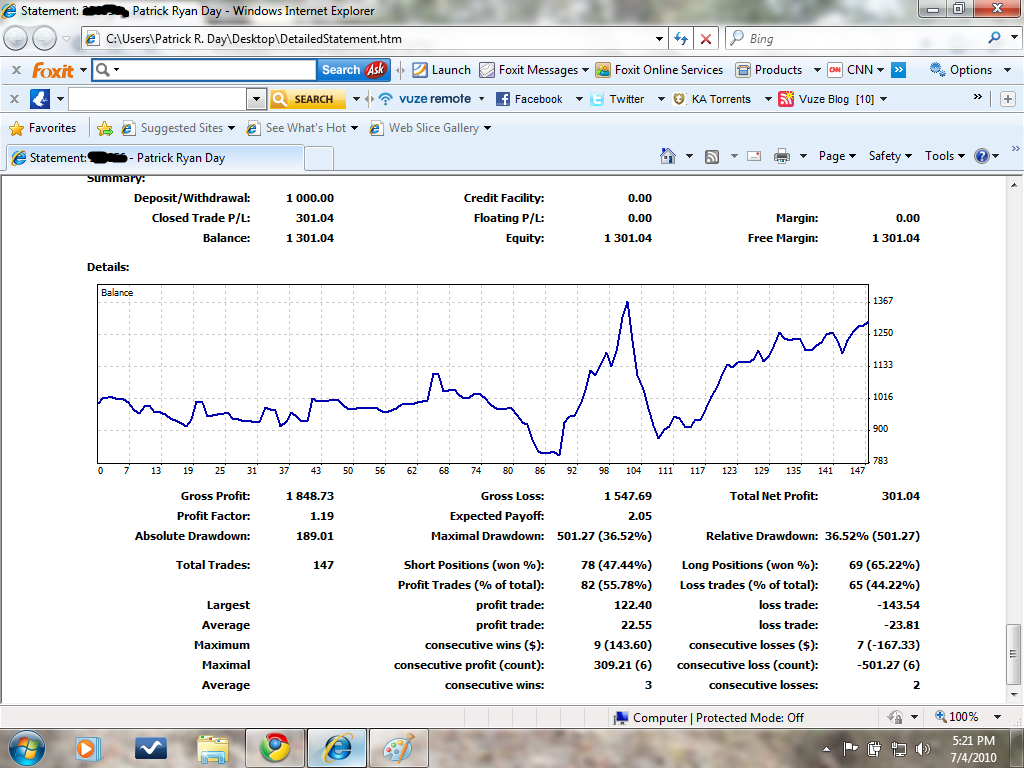The image size is (1024, 768).
Task: Click the RSS feeds icon
Action: click(712, 156)
